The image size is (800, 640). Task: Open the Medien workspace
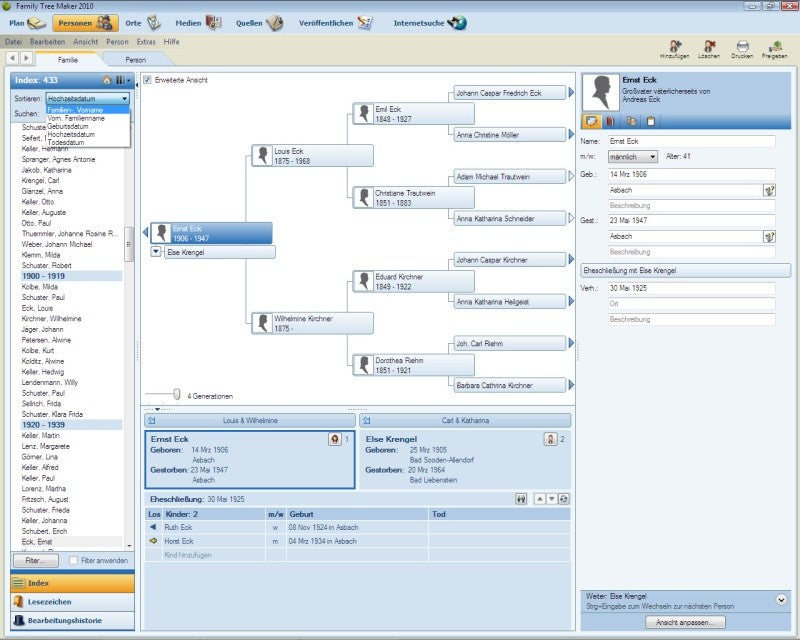(198, 23)
